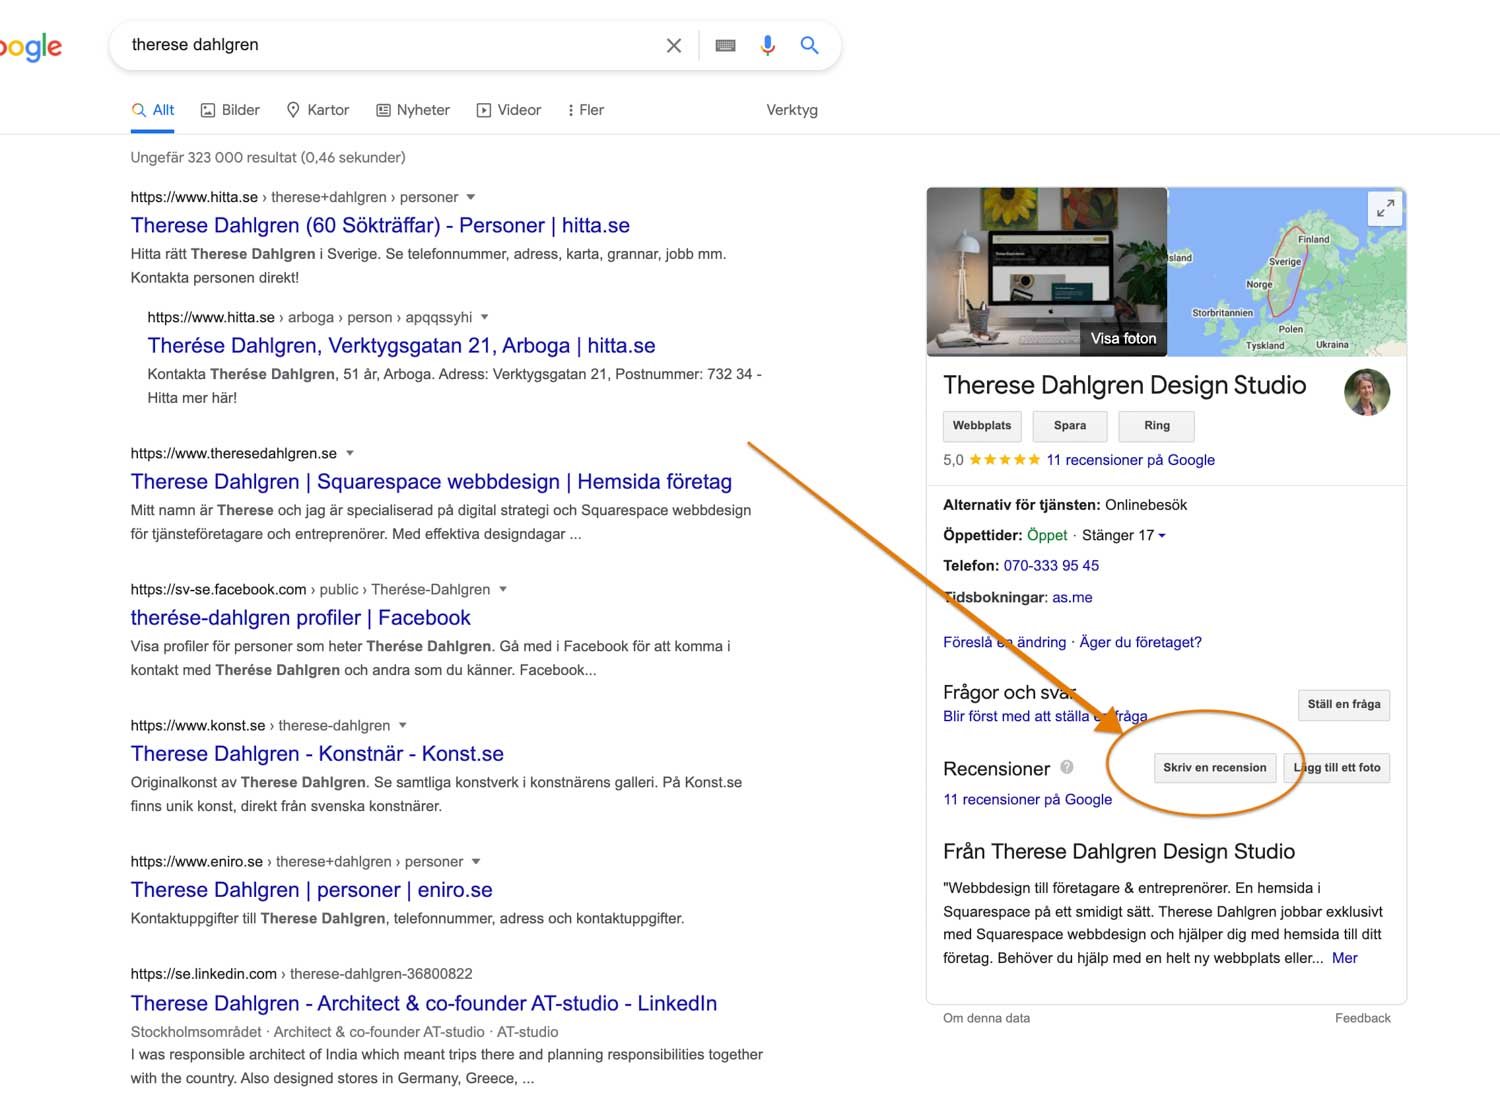Click the help question mark next to Recensioner
The height and width of the screenshot is (1107, 1500).
click(x=1066, y=768)
